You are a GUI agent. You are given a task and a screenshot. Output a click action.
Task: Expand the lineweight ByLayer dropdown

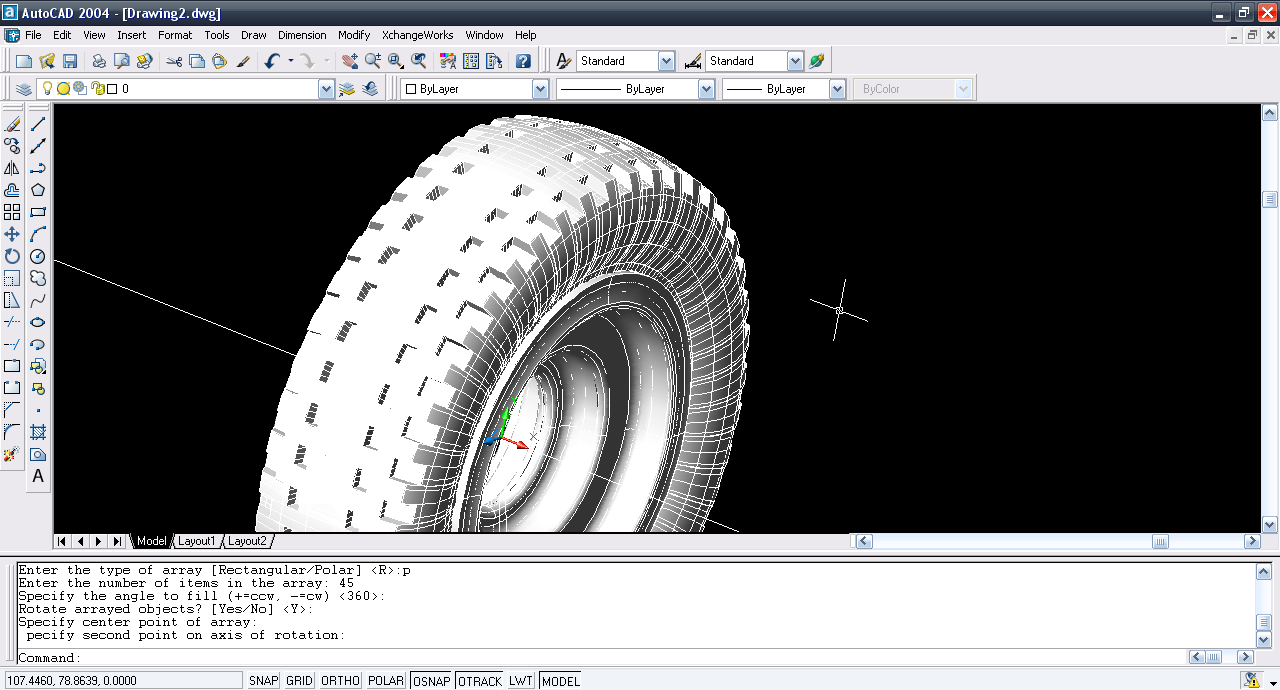pos(838,89)
